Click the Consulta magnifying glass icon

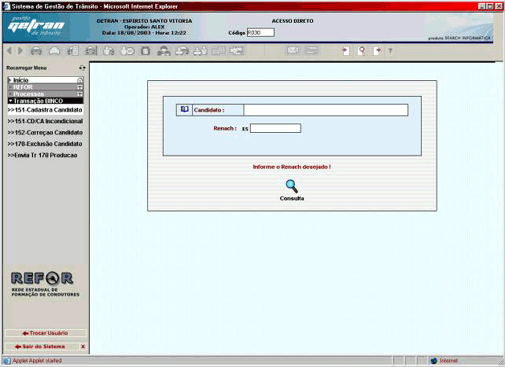tap(291, 186)
